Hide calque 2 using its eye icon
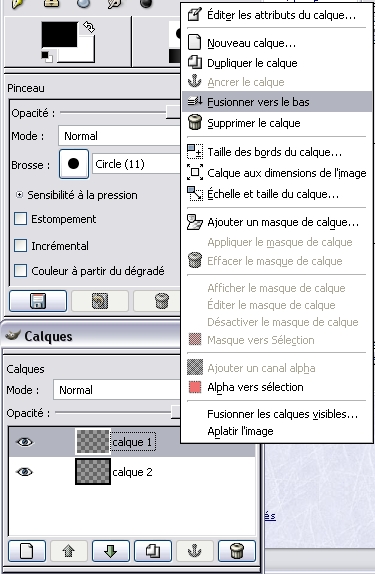This screenshot has width=375, height=574. click(x=25, y=472)
